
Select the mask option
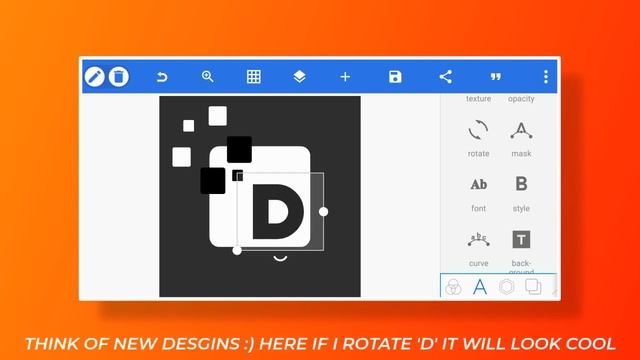(x=521, y=139)
